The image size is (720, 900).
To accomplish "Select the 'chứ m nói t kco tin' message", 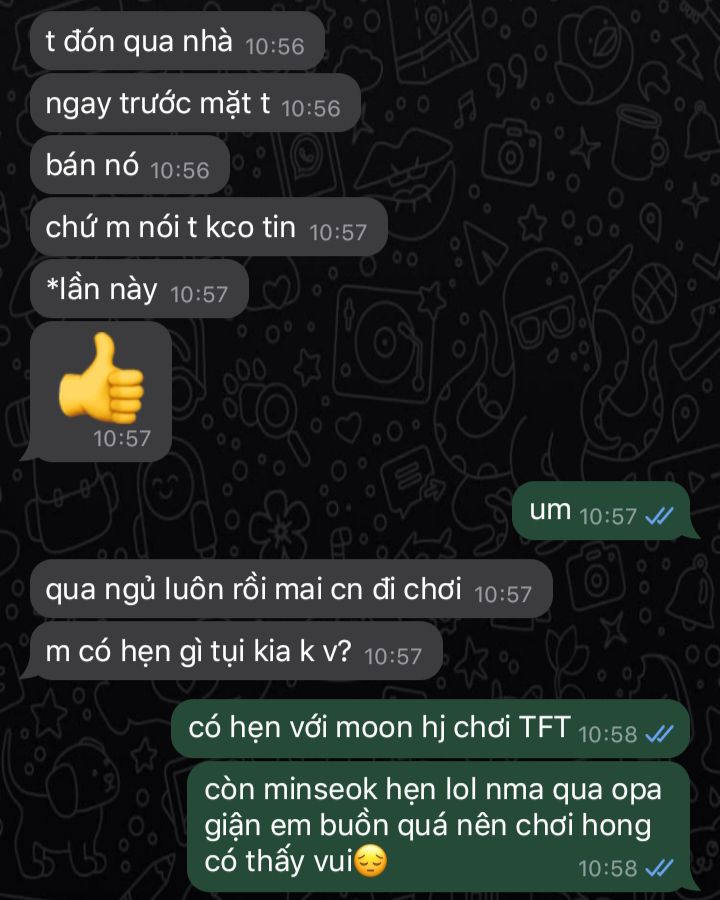I will coord(208,227).
